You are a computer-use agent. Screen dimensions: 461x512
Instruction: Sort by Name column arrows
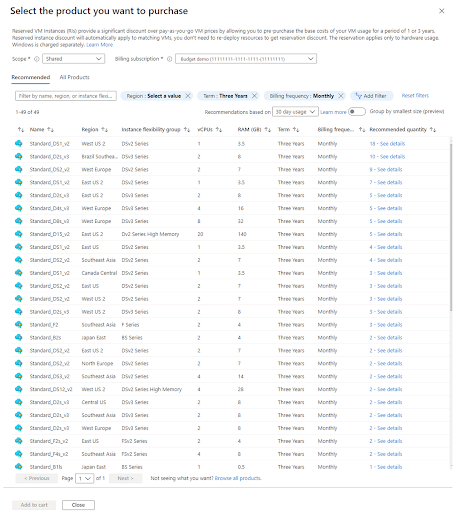pyautogui.click(x=50, y=129)
